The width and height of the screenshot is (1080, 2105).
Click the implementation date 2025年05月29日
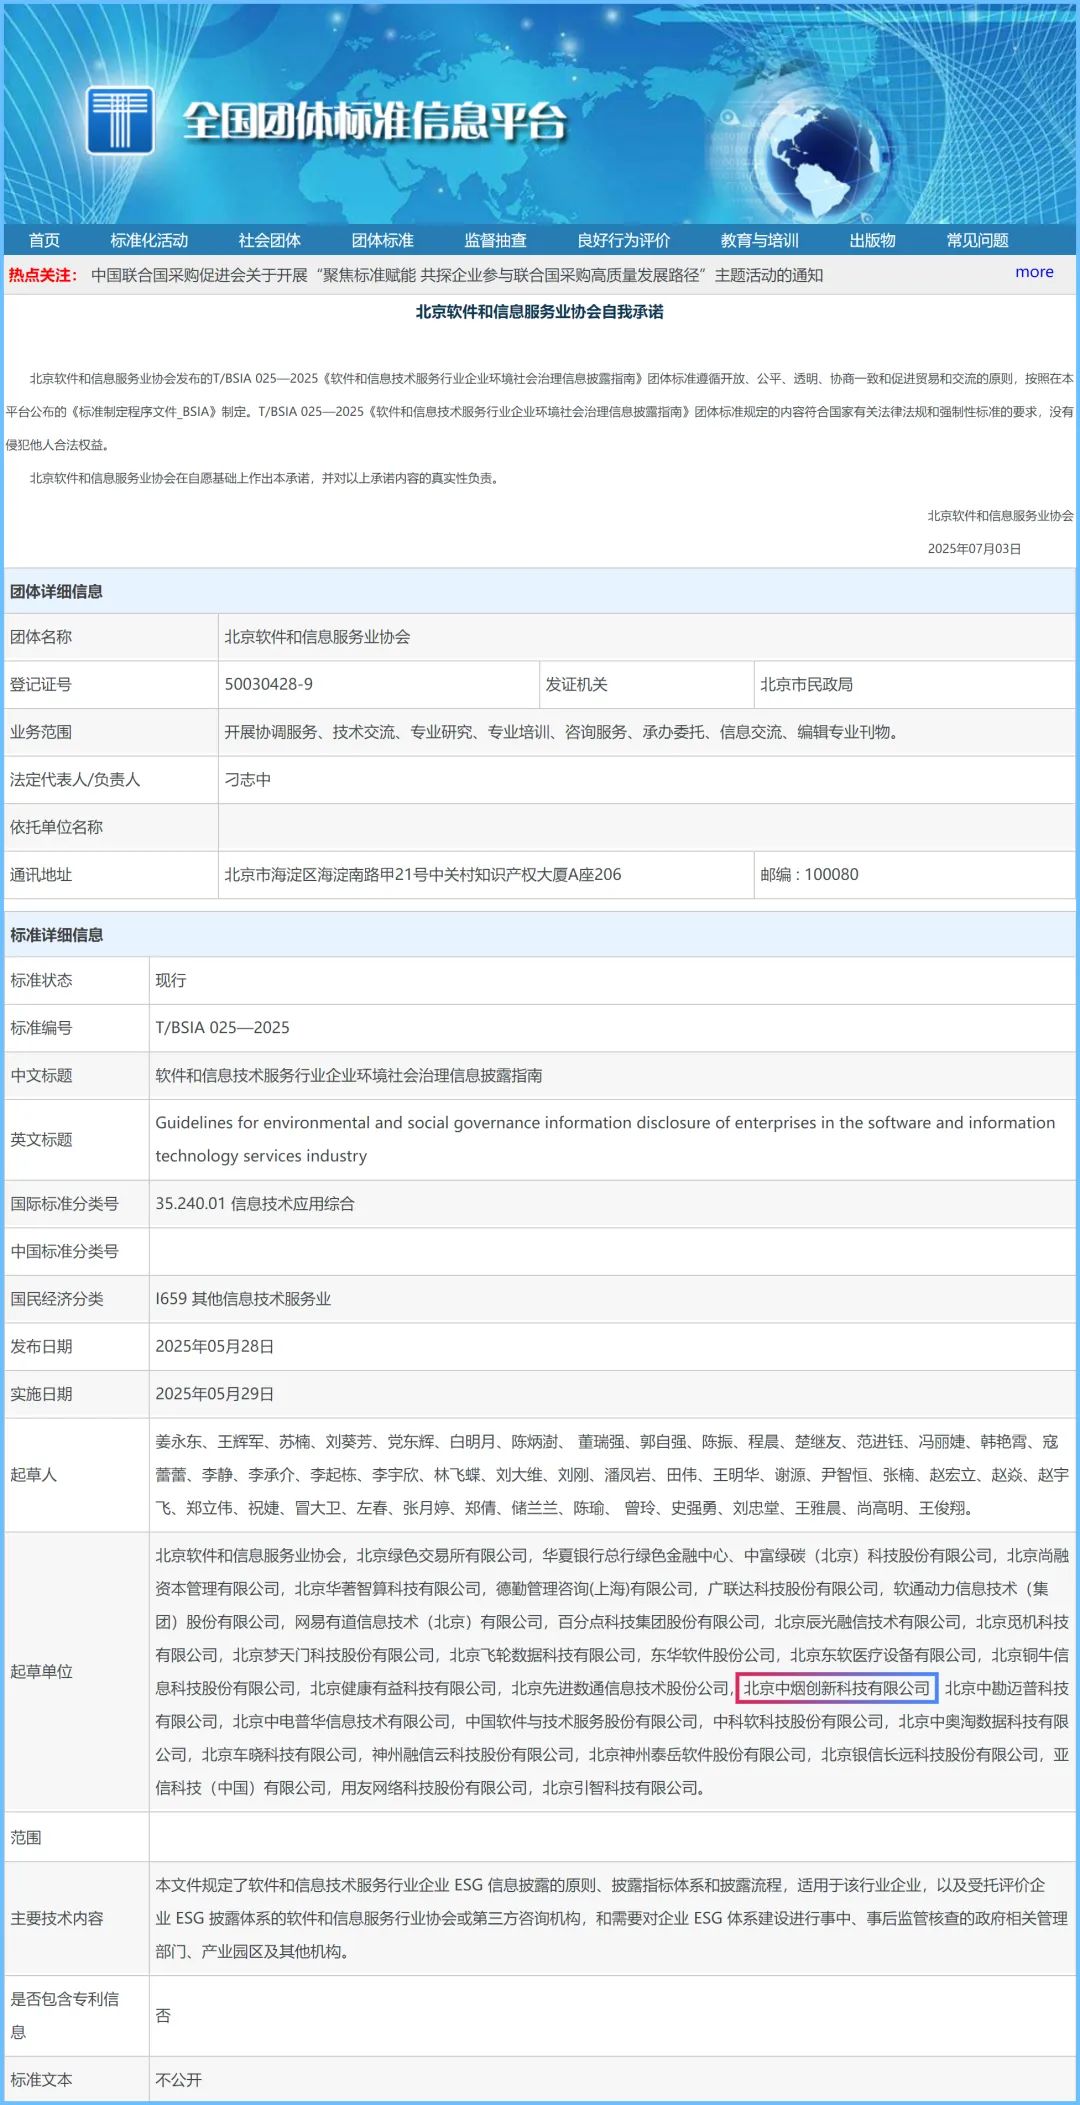(214, 1394)
